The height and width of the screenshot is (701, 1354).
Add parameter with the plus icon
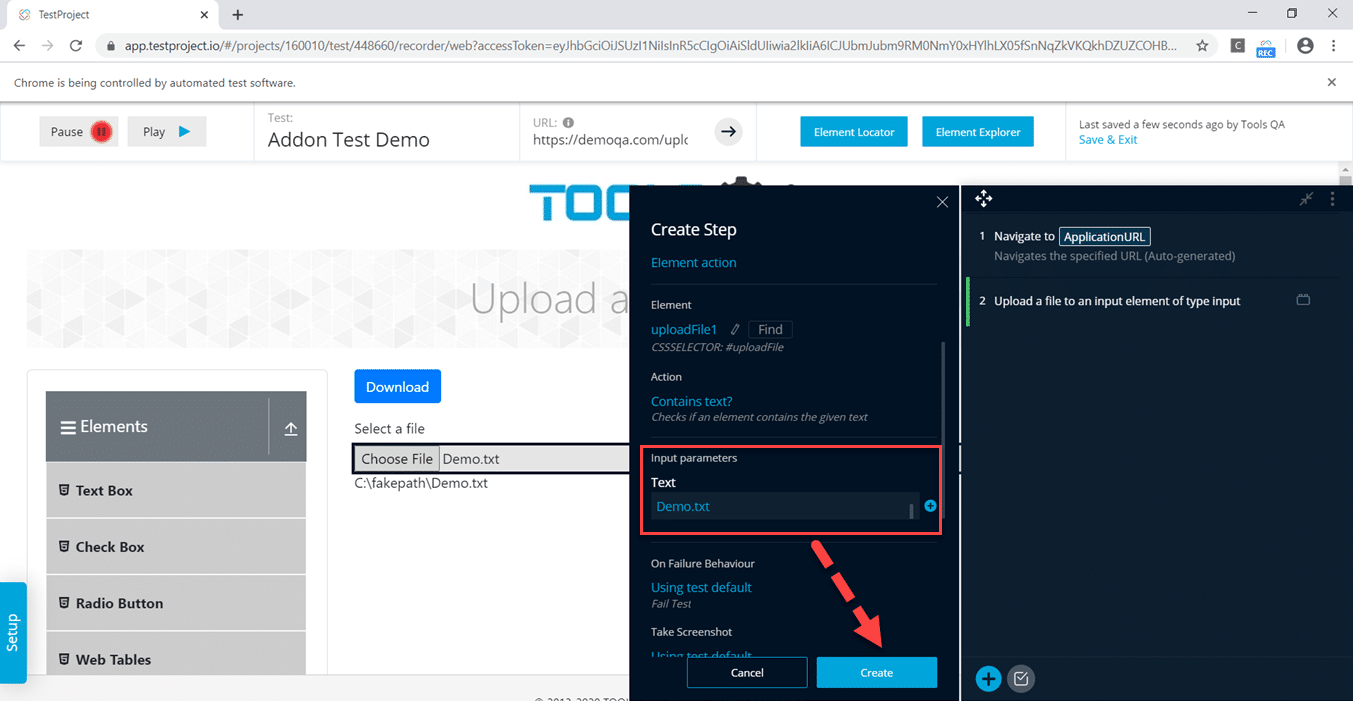(x=930, y=506)
